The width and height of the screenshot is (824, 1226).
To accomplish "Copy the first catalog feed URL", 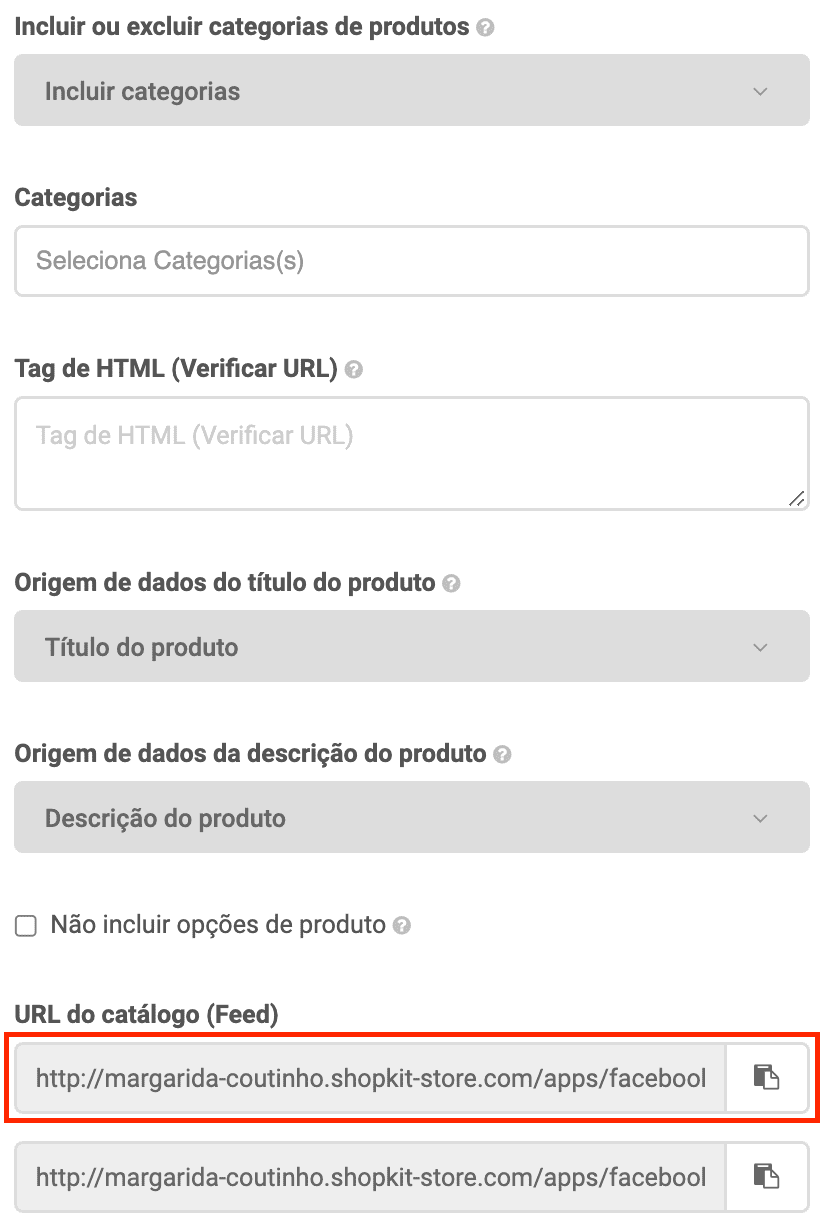I will (766, 1078).
